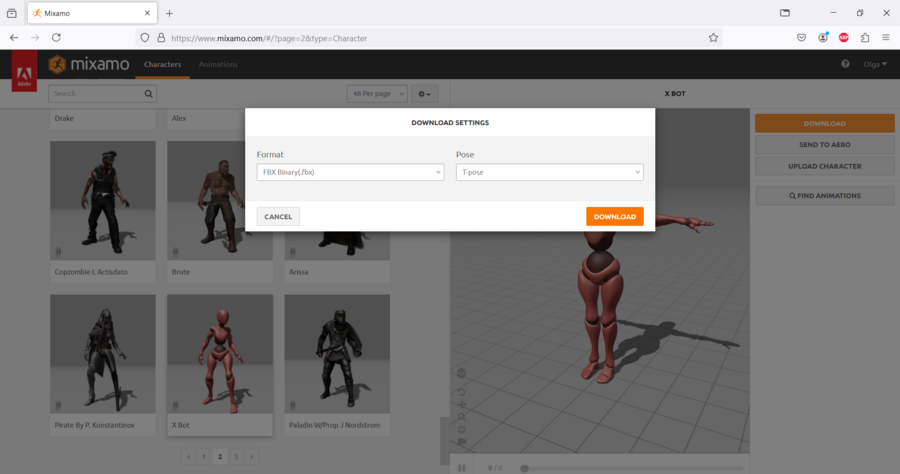Click the animation timeline slider handle

tap(524, 467)
